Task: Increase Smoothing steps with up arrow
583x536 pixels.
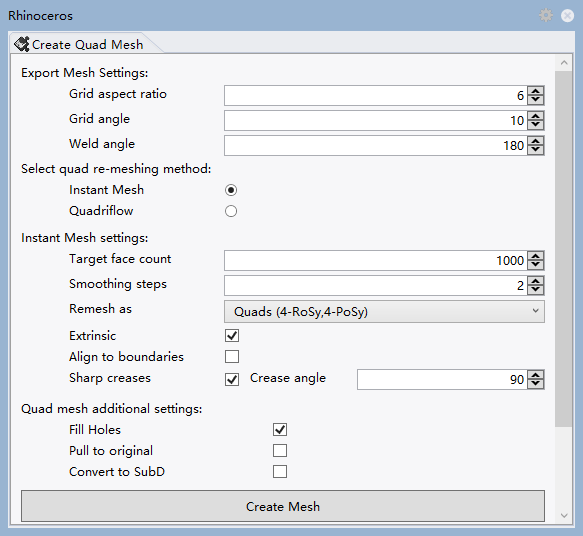Action: click(x=535, y=281)
